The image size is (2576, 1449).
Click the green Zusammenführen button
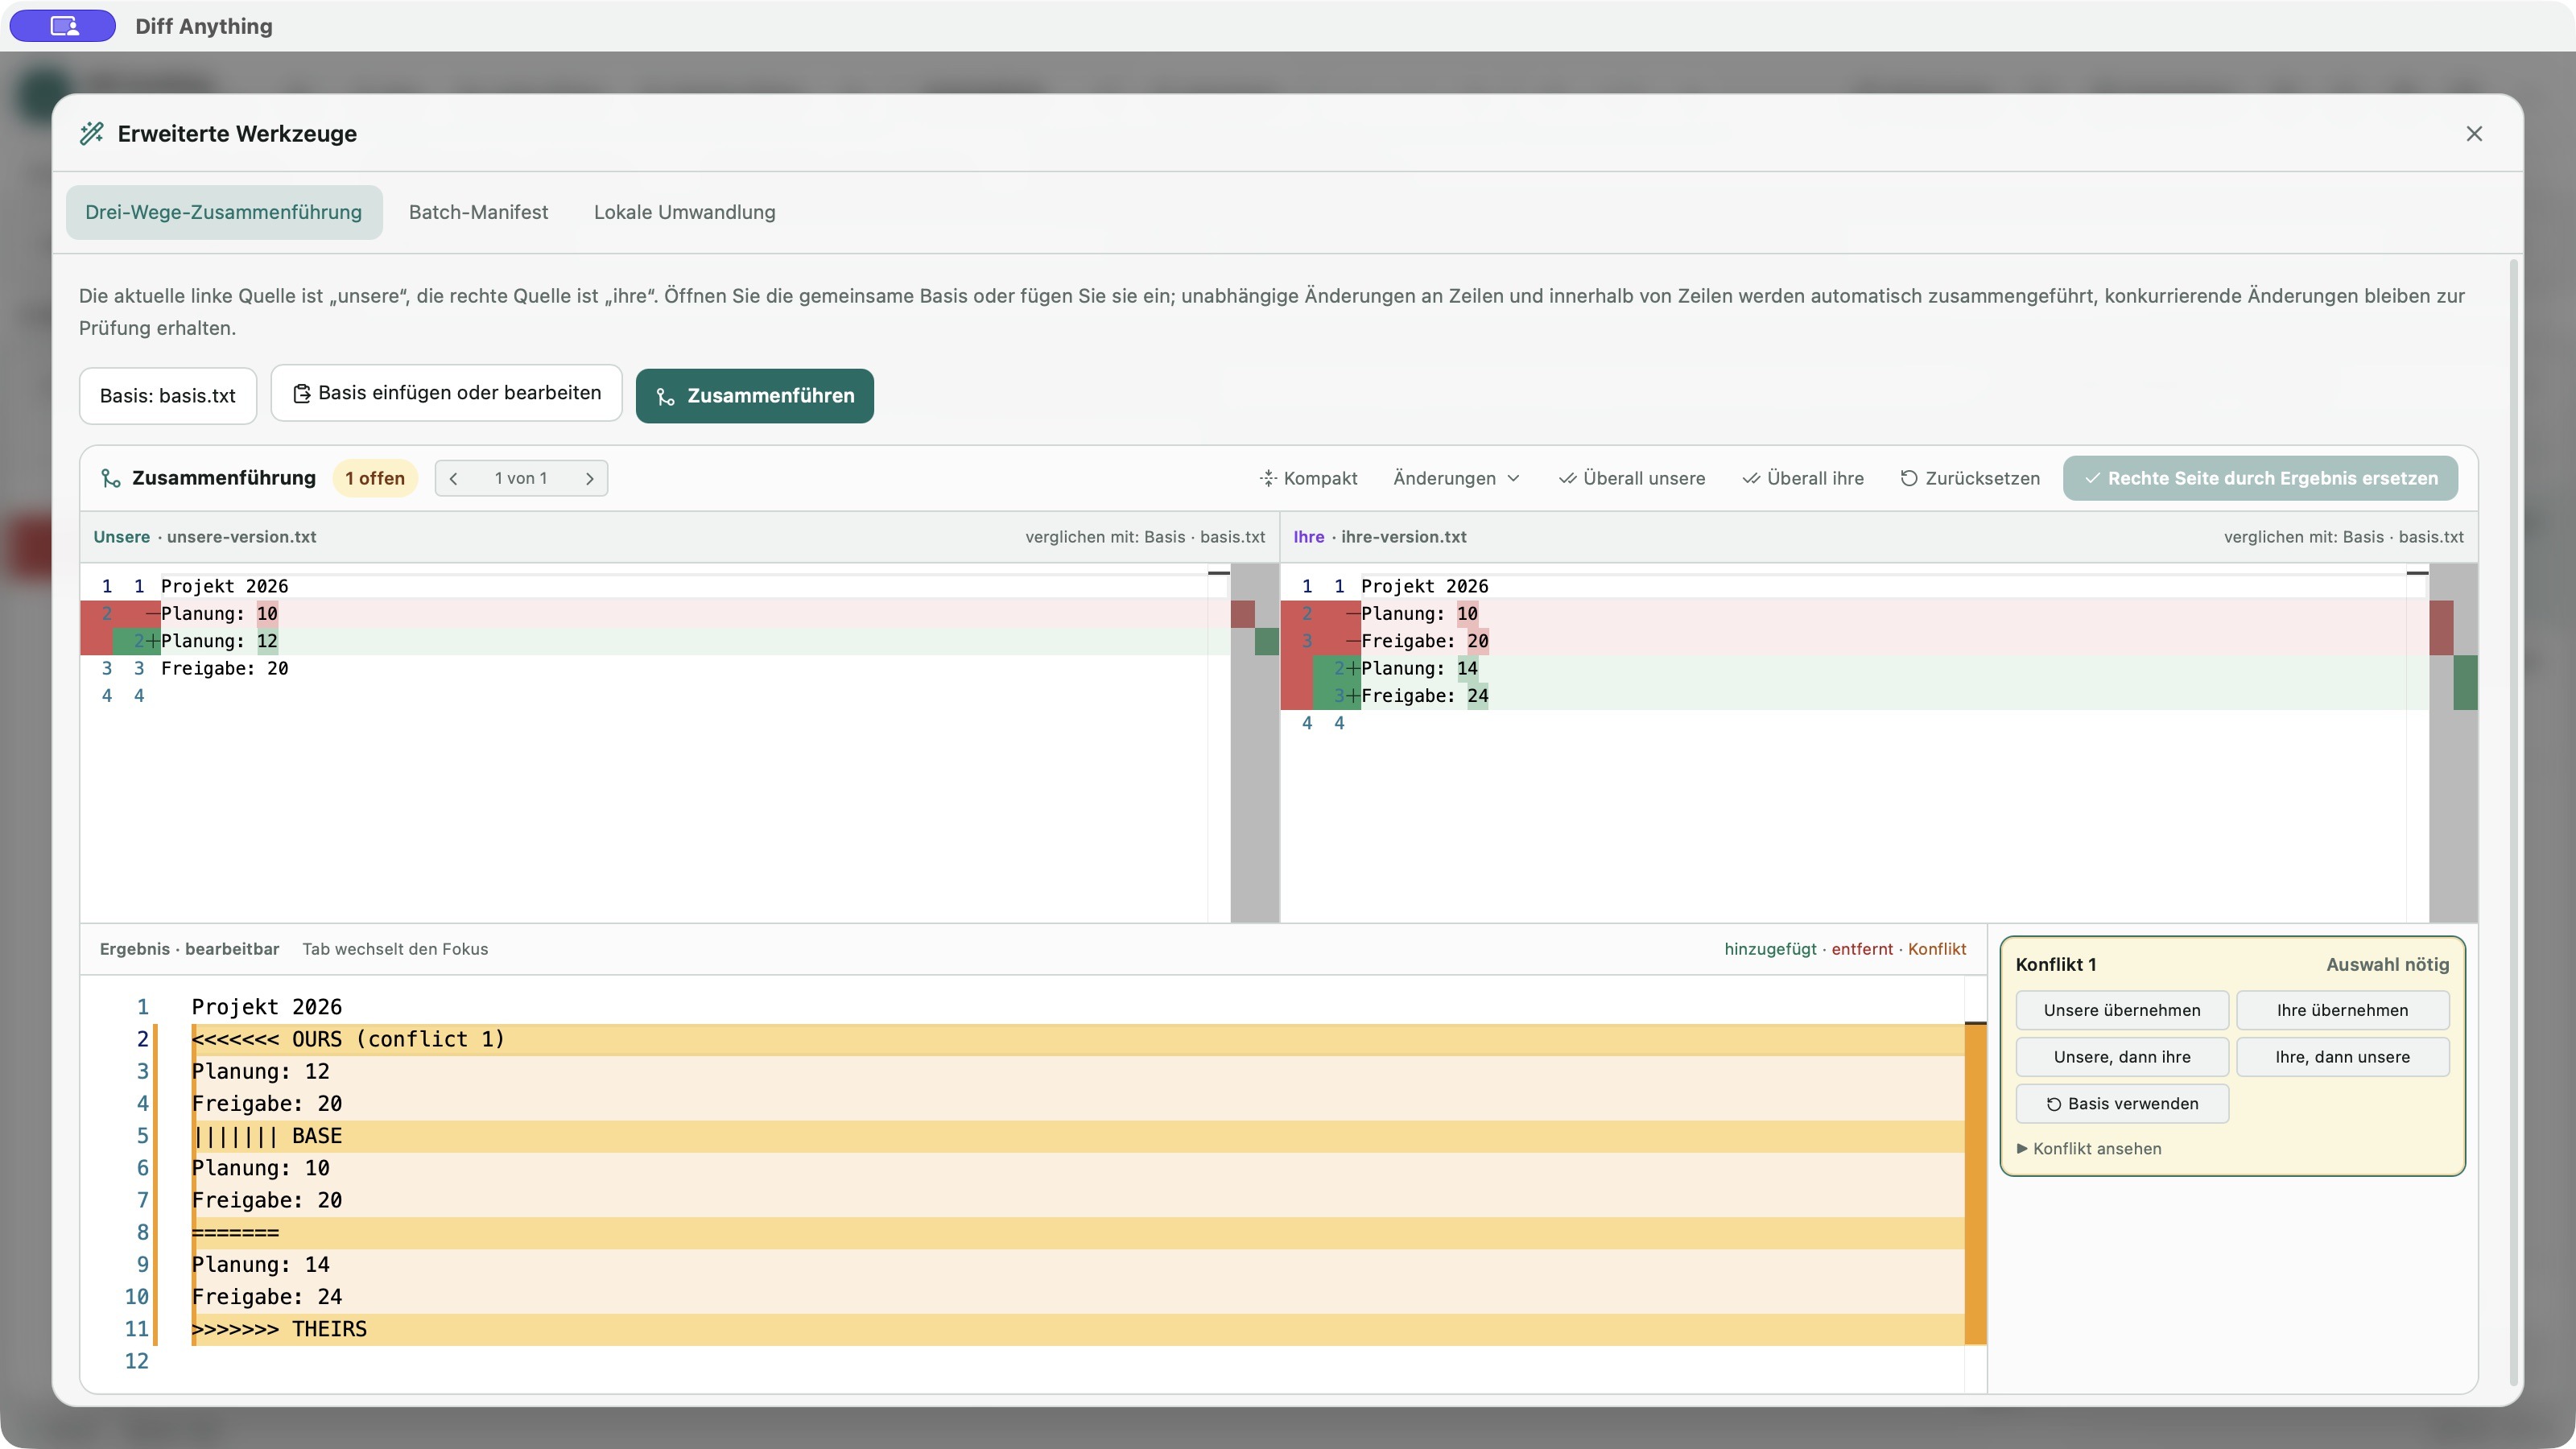tap(755, 396)
